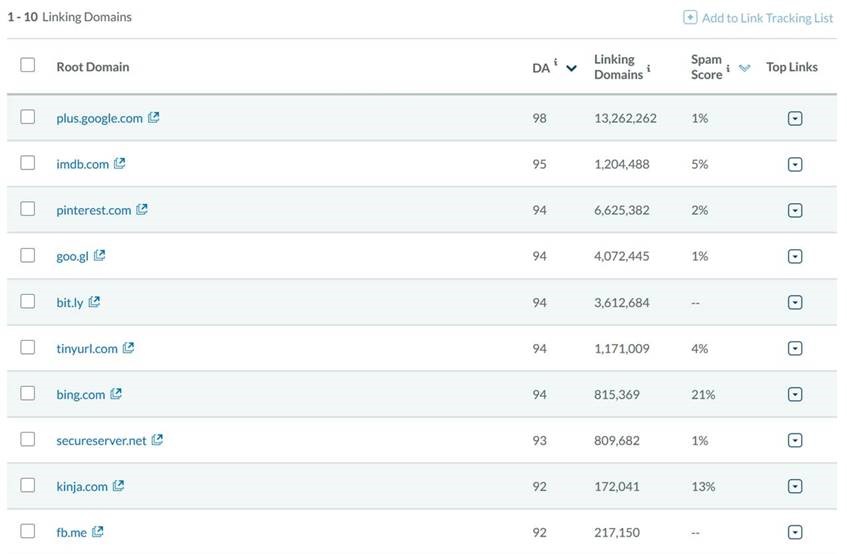Screen dimensions: 847x554
Task: Open the bing.com domain link
Action: [x=80, y=395]
